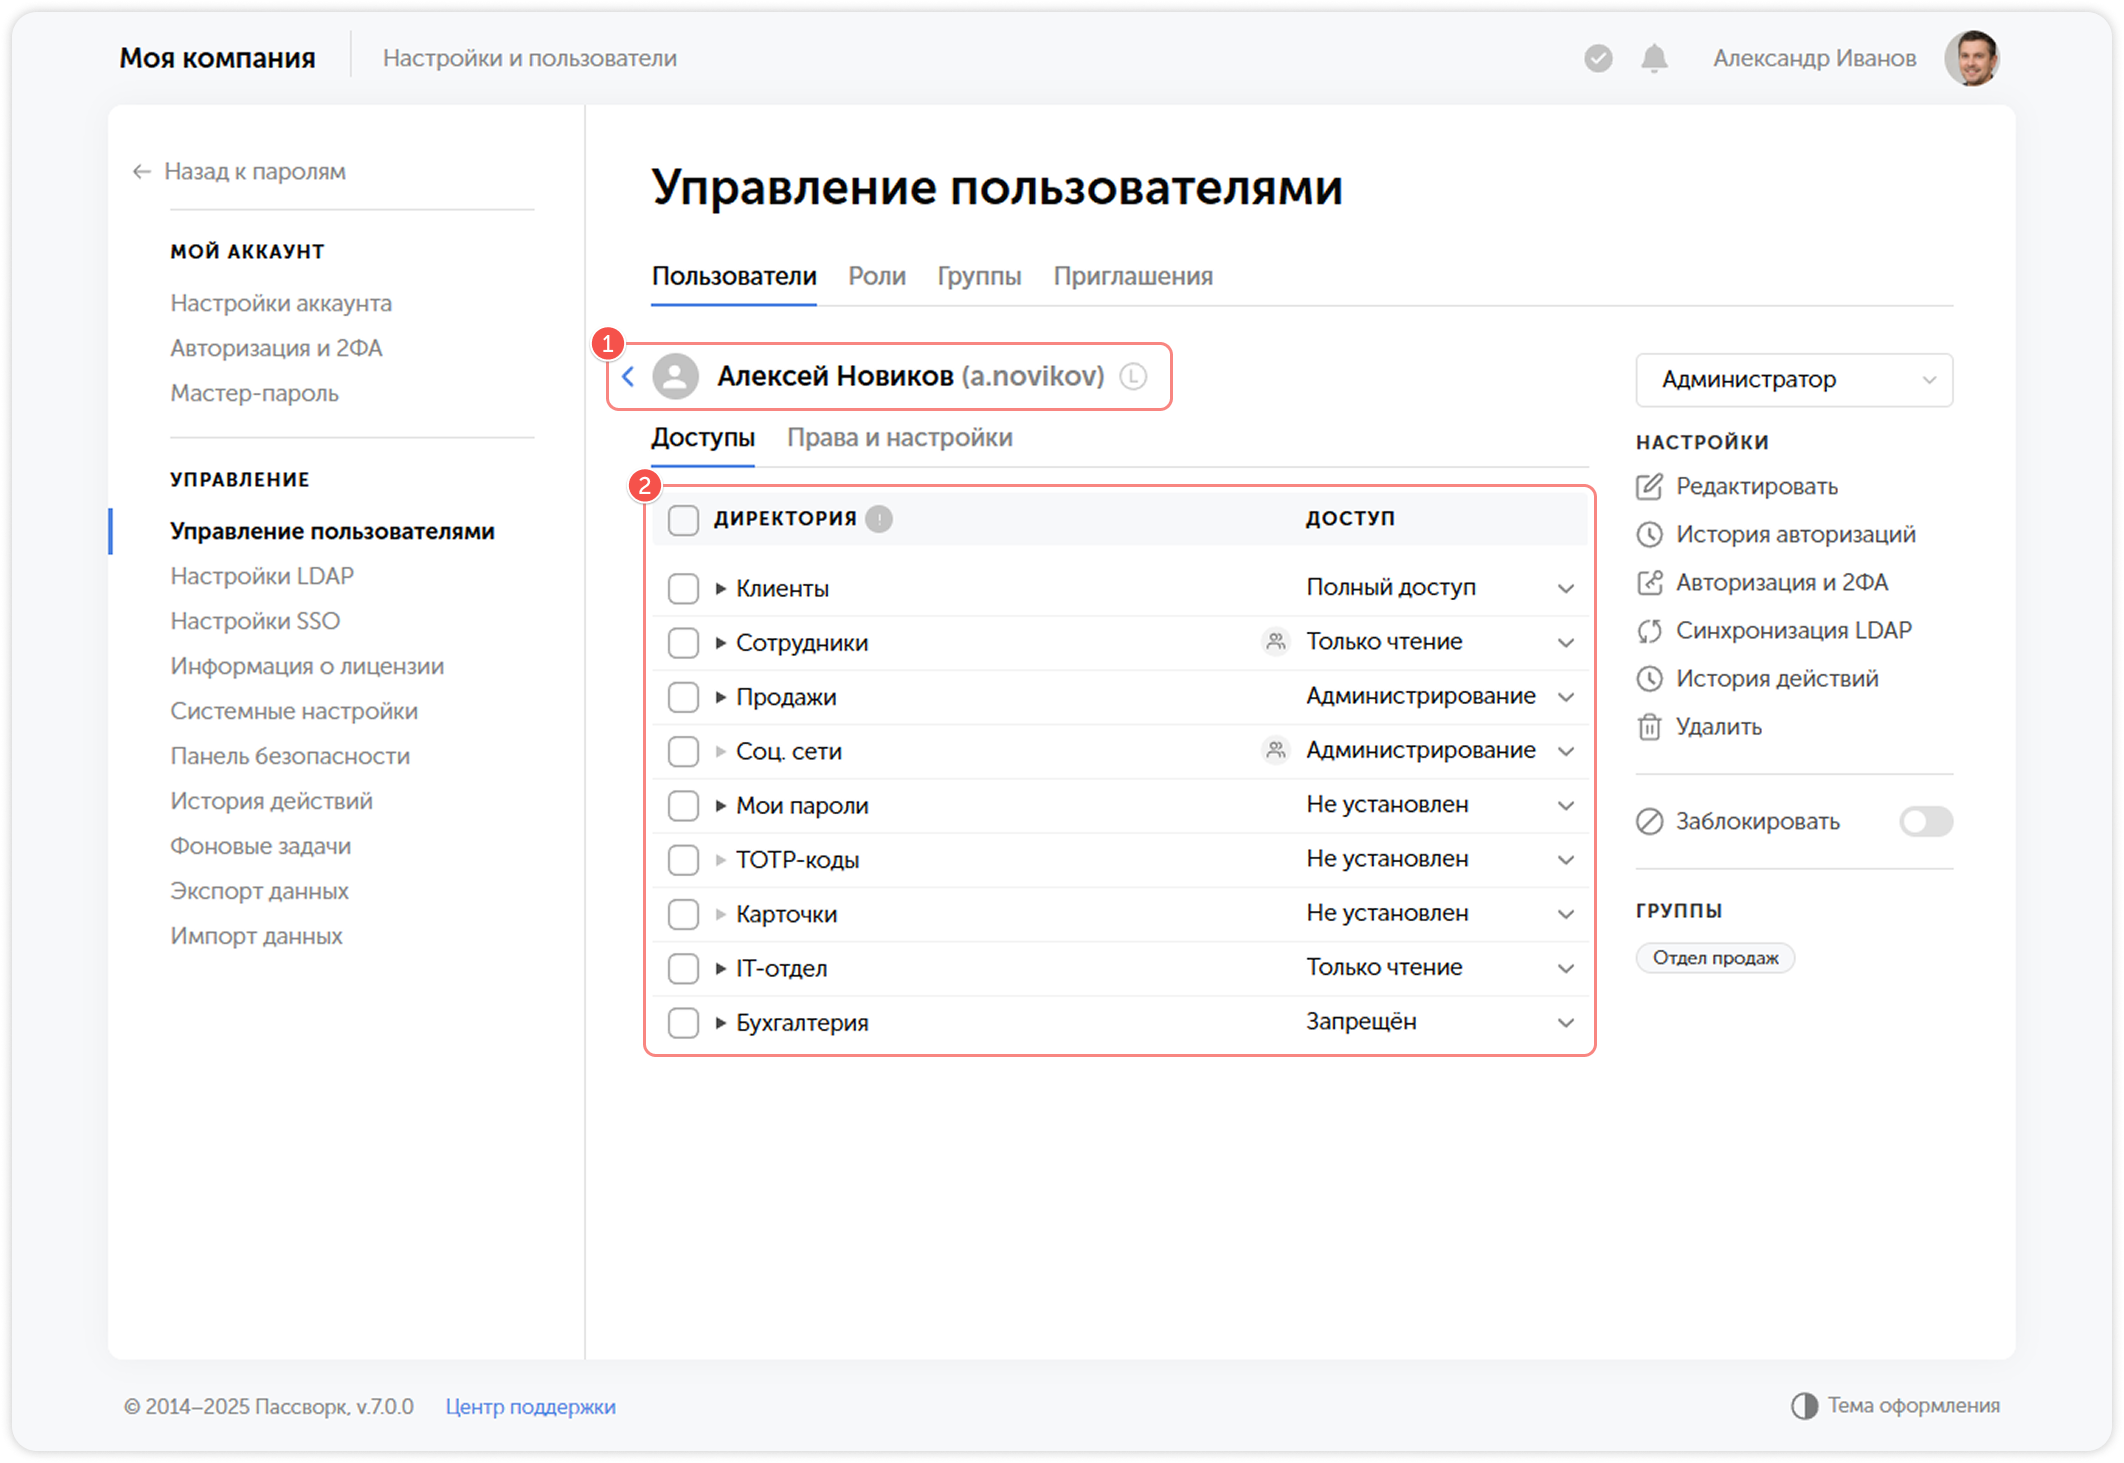Tick the IT-отдел checkbox

pyautogui.click(x=683, y=968)
